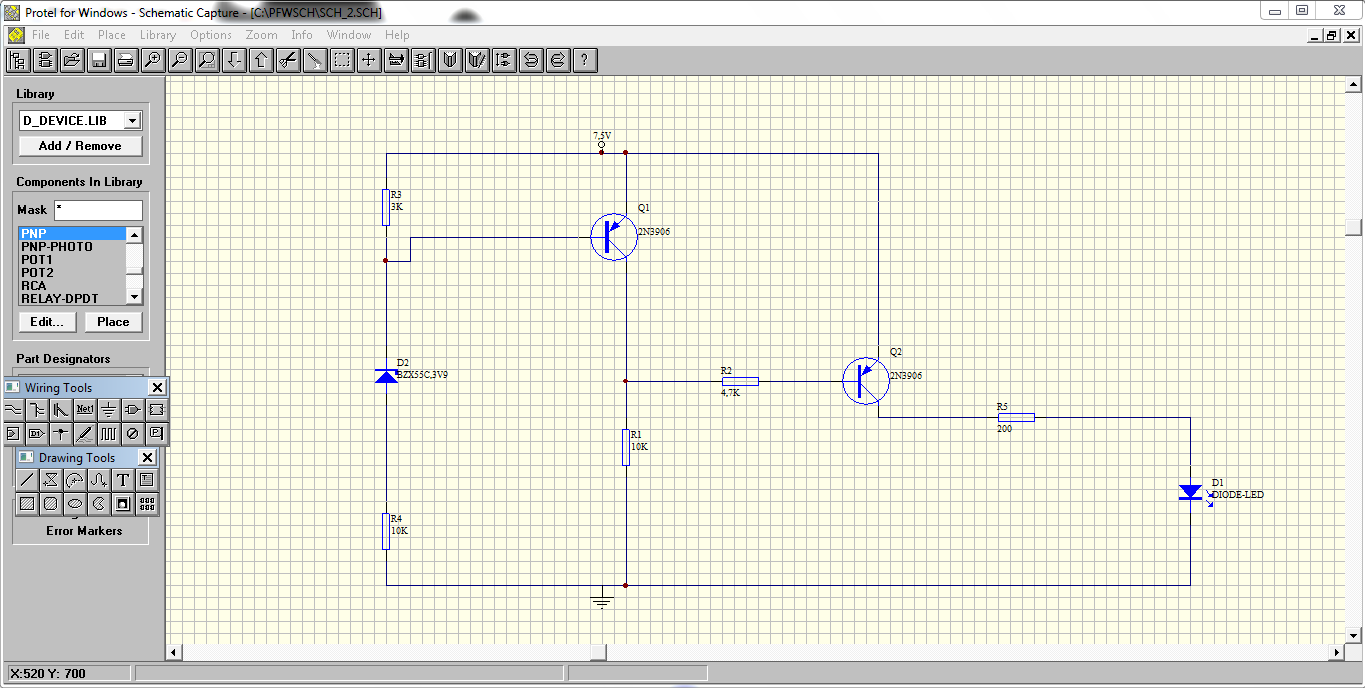1365x688 pixels.
Task: Select the junction dot tool
Action: [61, 433]
